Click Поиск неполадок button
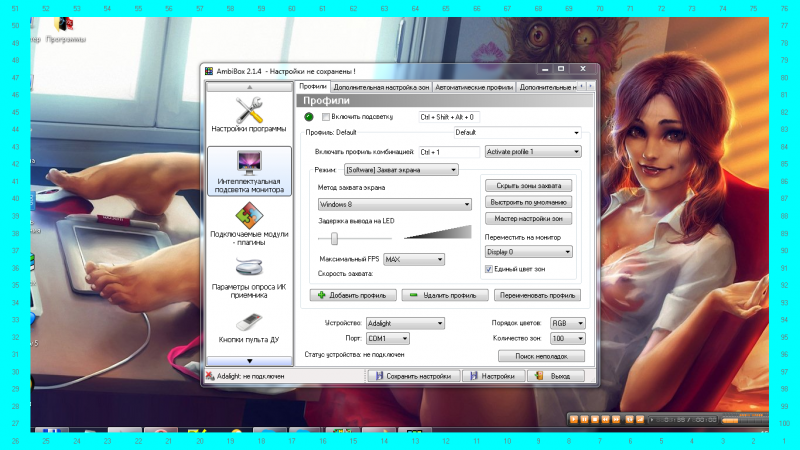This screenshot has width=800, height=450. pos(541,356)
